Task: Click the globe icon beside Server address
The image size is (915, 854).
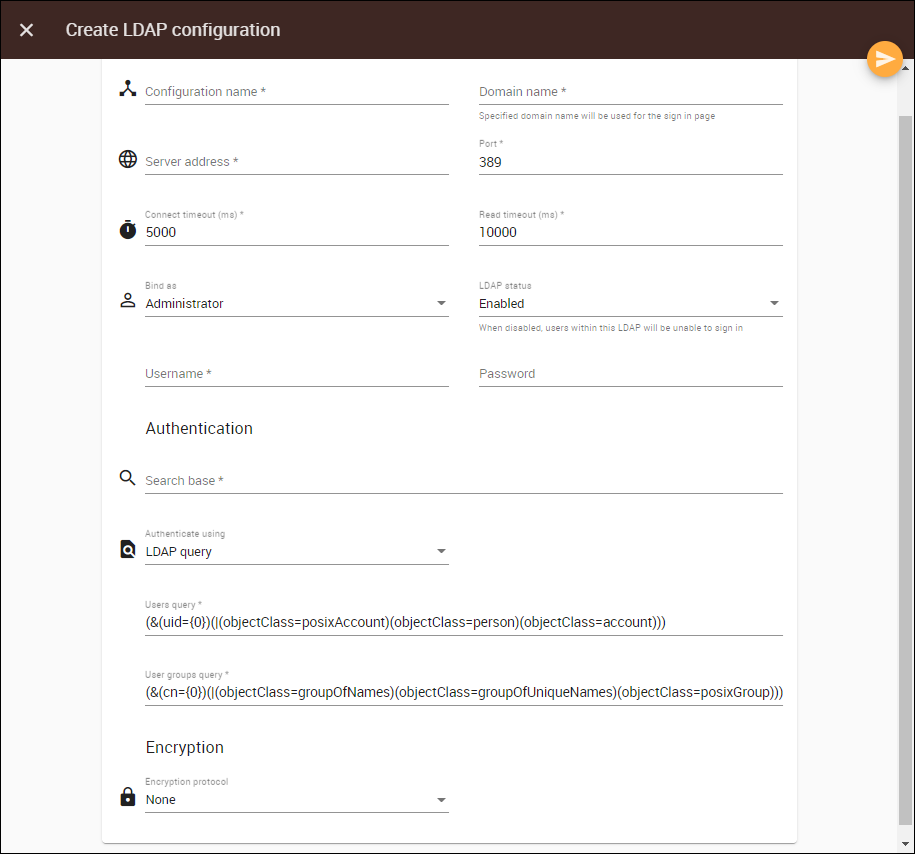Action: tap(127, 160)
